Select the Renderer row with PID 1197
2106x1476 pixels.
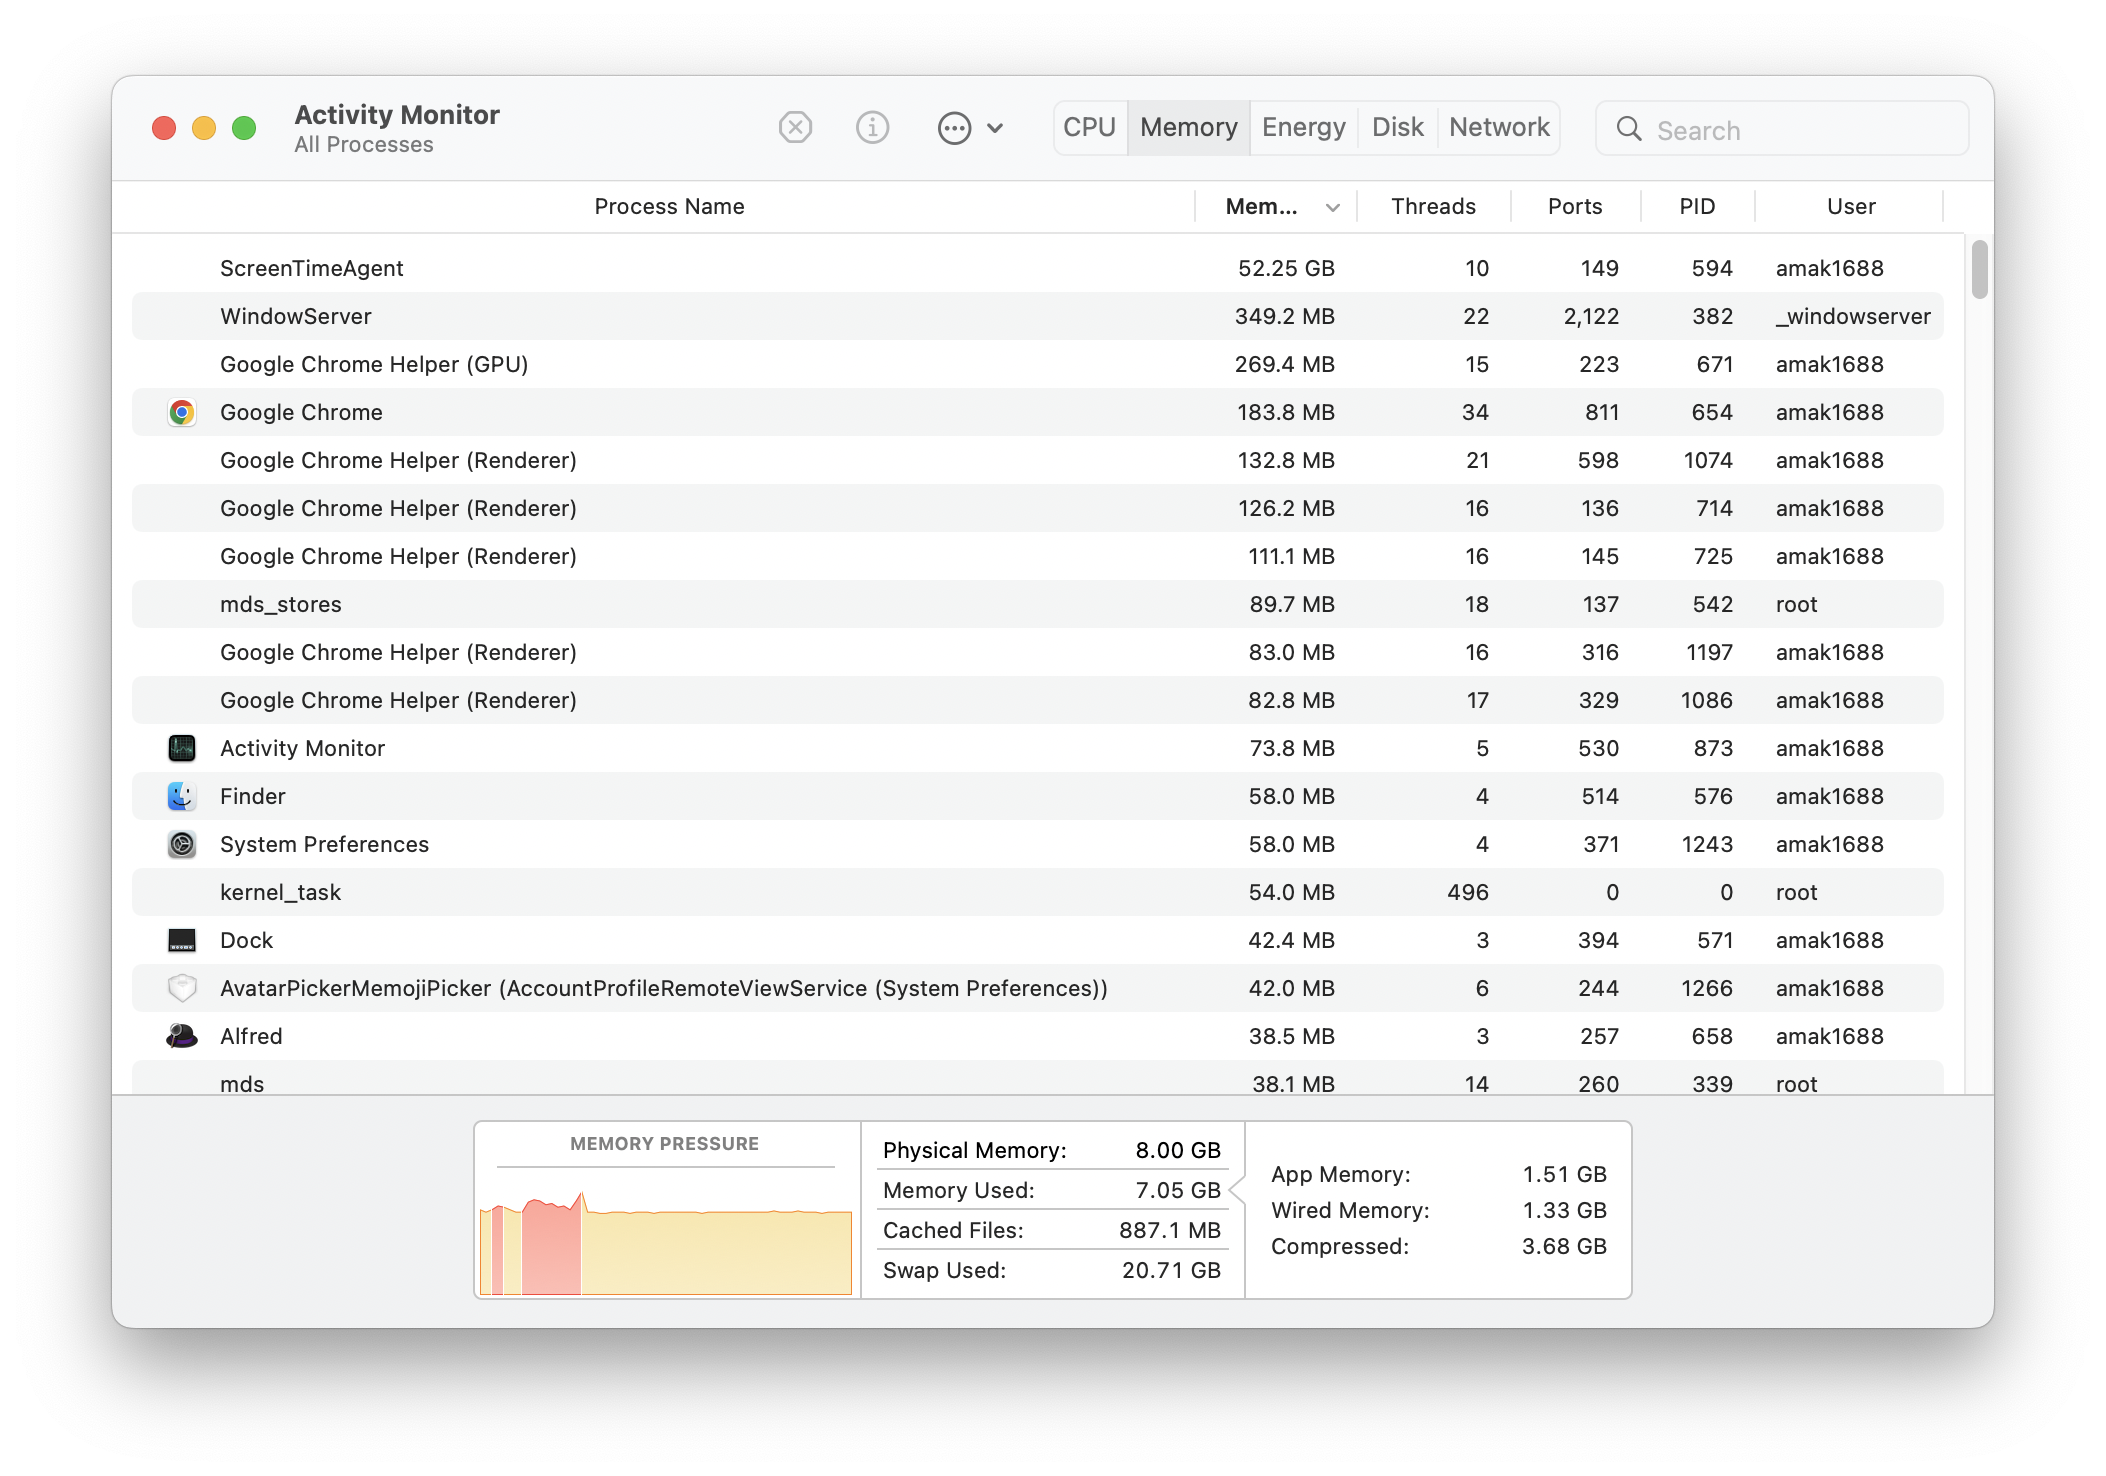(1038, 652)
